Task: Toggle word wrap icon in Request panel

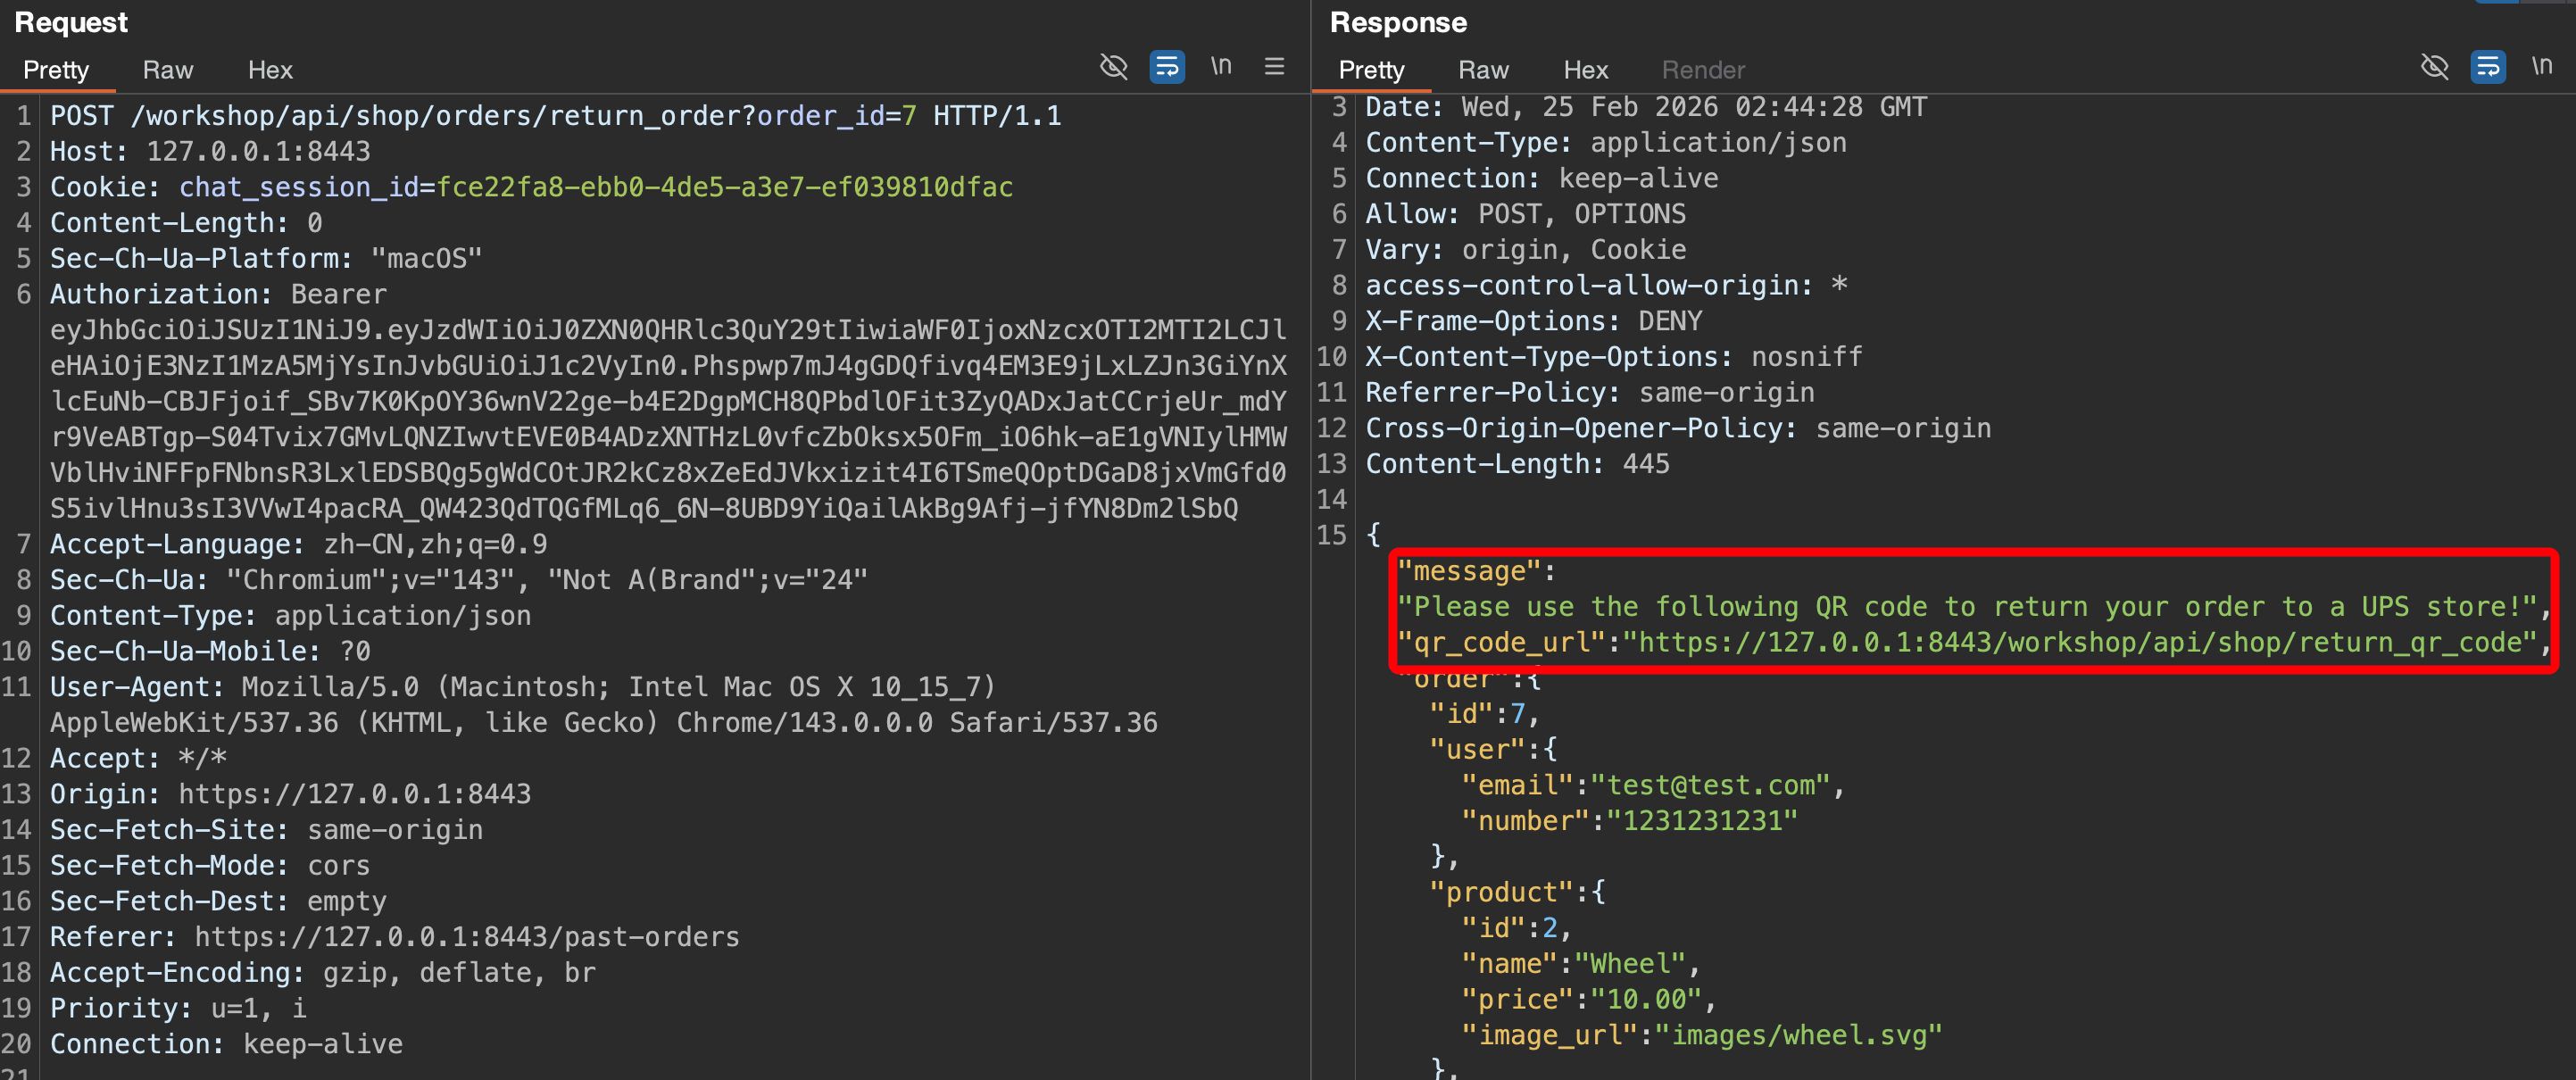Action: click(x=1167, y=67)
